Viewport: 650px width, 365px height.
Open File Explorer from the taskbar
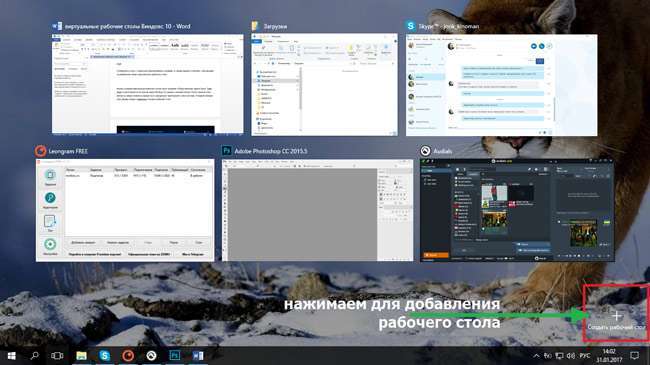point(81,356)
